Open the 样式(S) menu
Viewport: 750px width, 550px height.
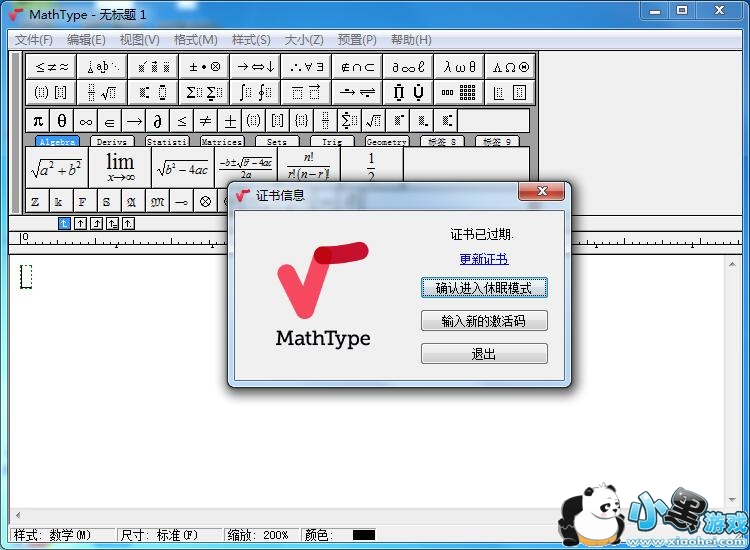[x=251, y=40]
